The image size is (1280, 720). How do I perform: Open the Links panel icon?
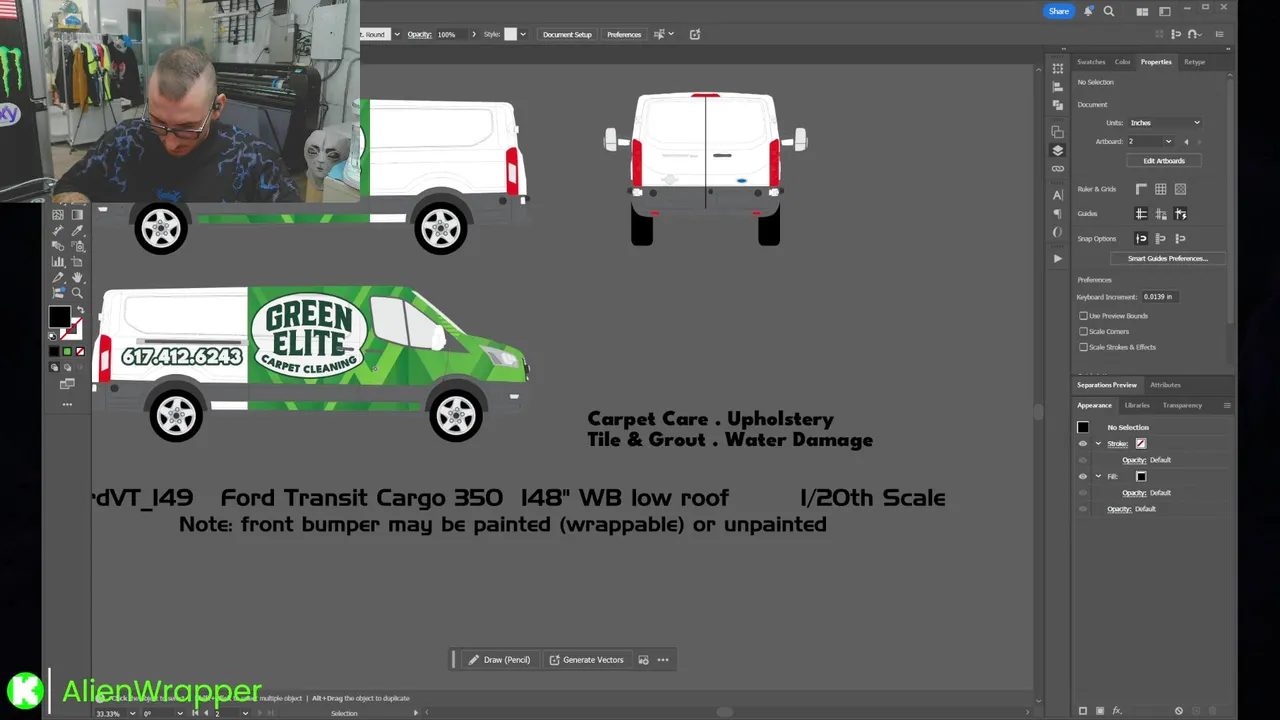(x=1057, y=169)
